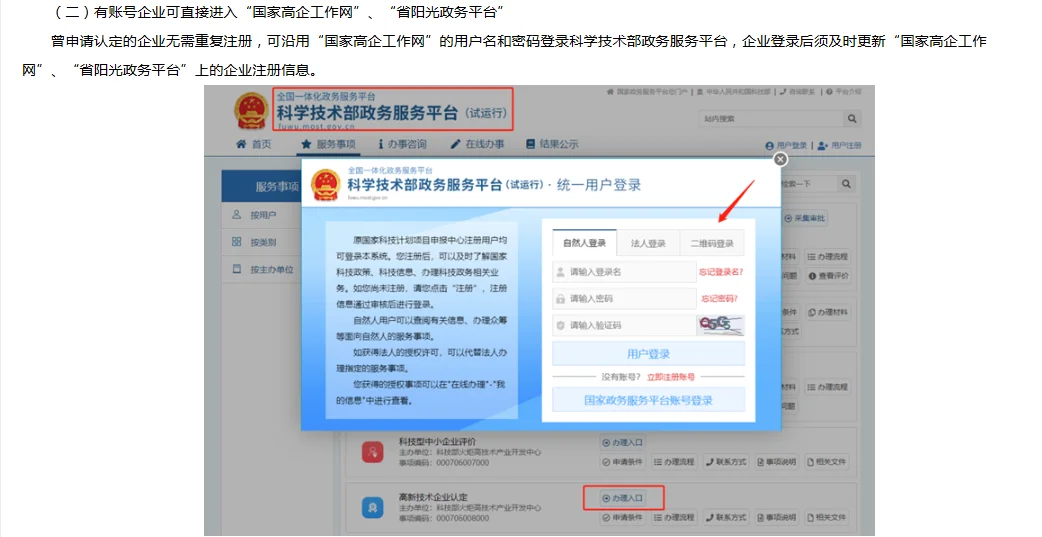Click the 高新技术企业认定 title text
The image size is (1042, 537).
click(433, 497)
